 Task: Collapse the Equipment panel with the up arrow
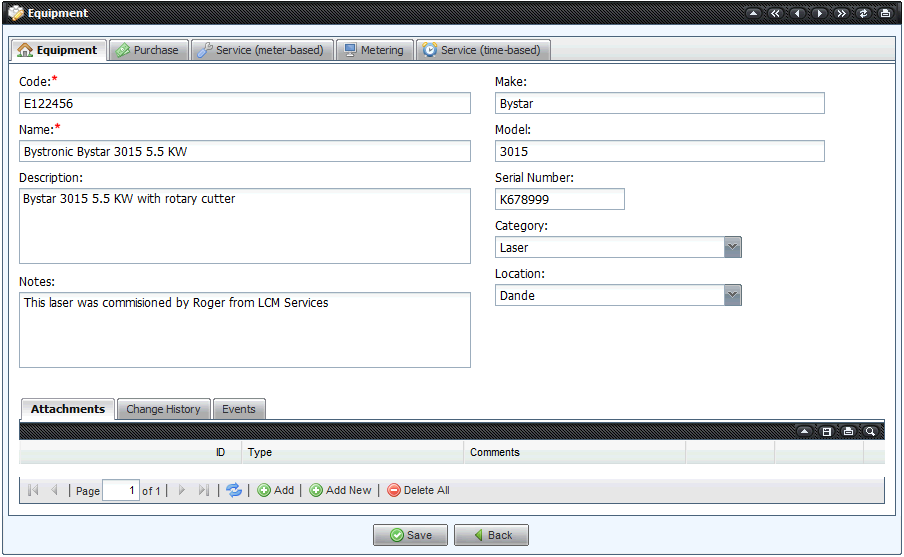pyautogui.click(x=752, y=14)
